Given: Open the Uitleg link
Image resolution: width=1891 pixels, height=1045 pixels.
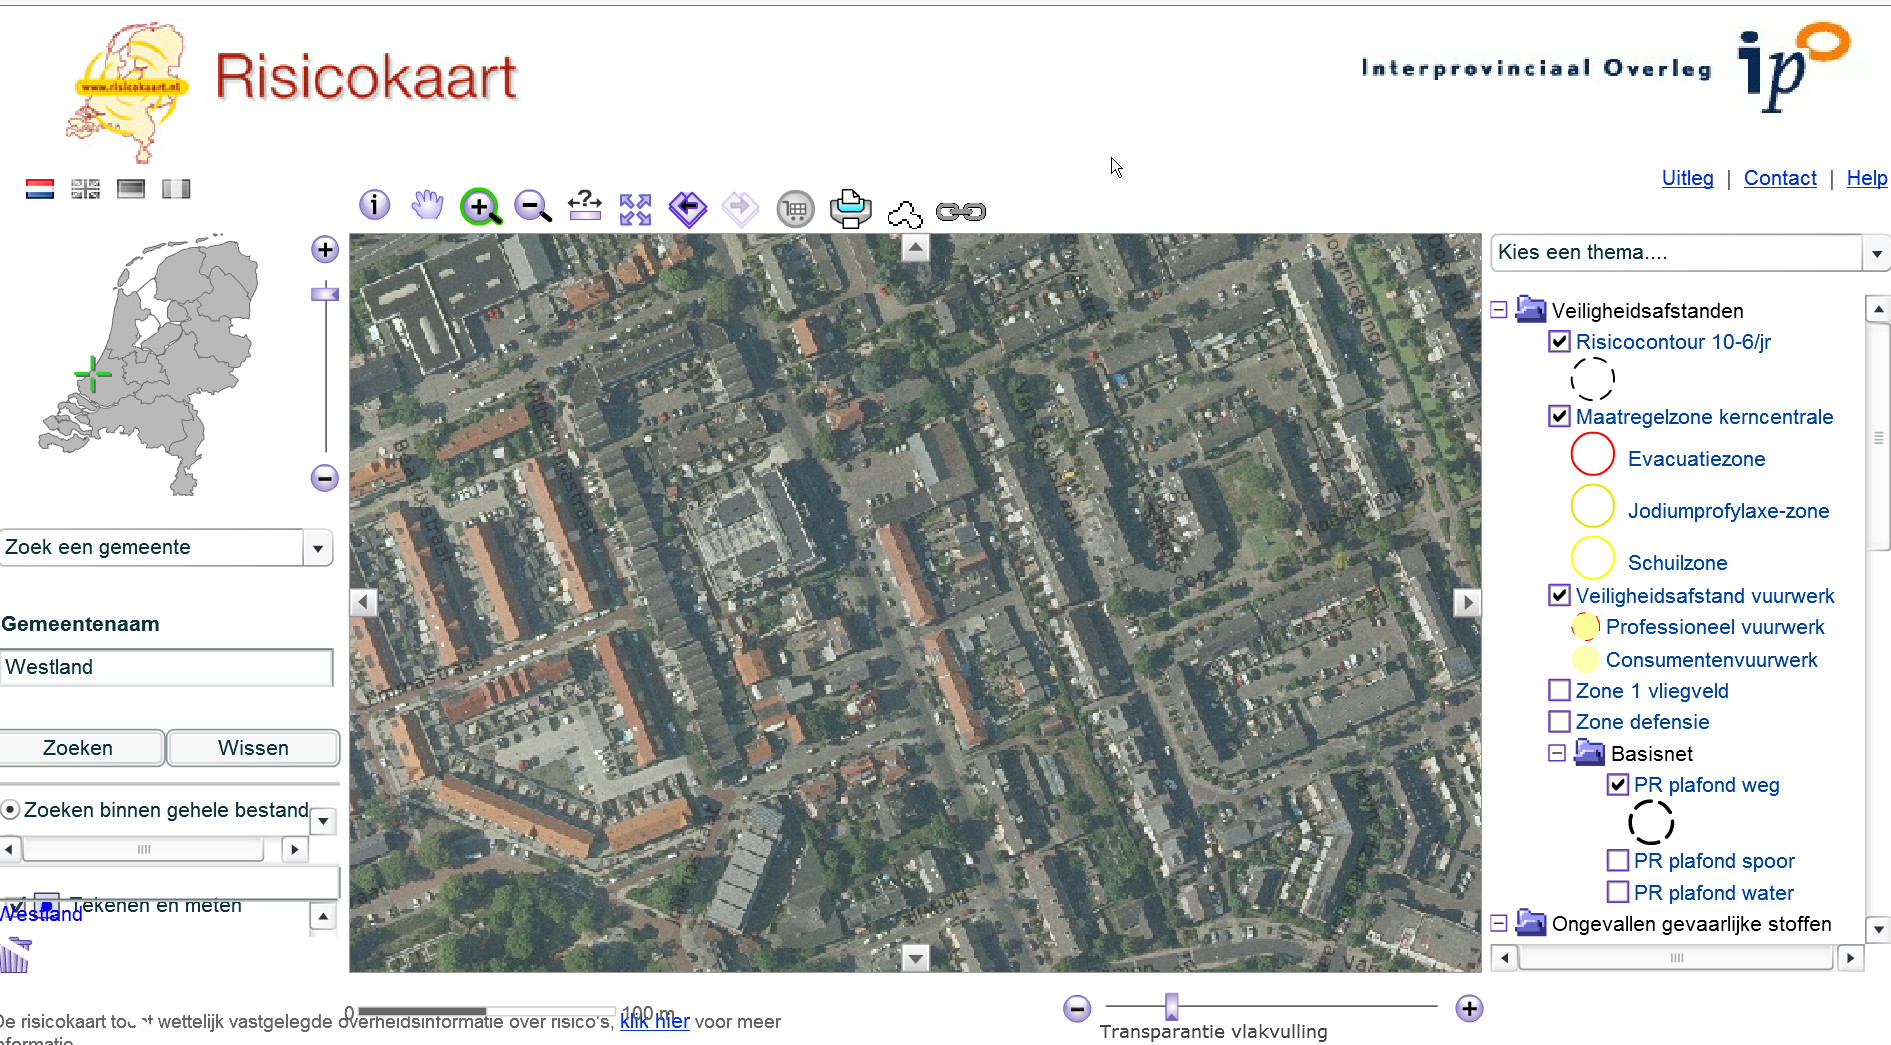Looking at the screenshot, I should [1687, 178].
